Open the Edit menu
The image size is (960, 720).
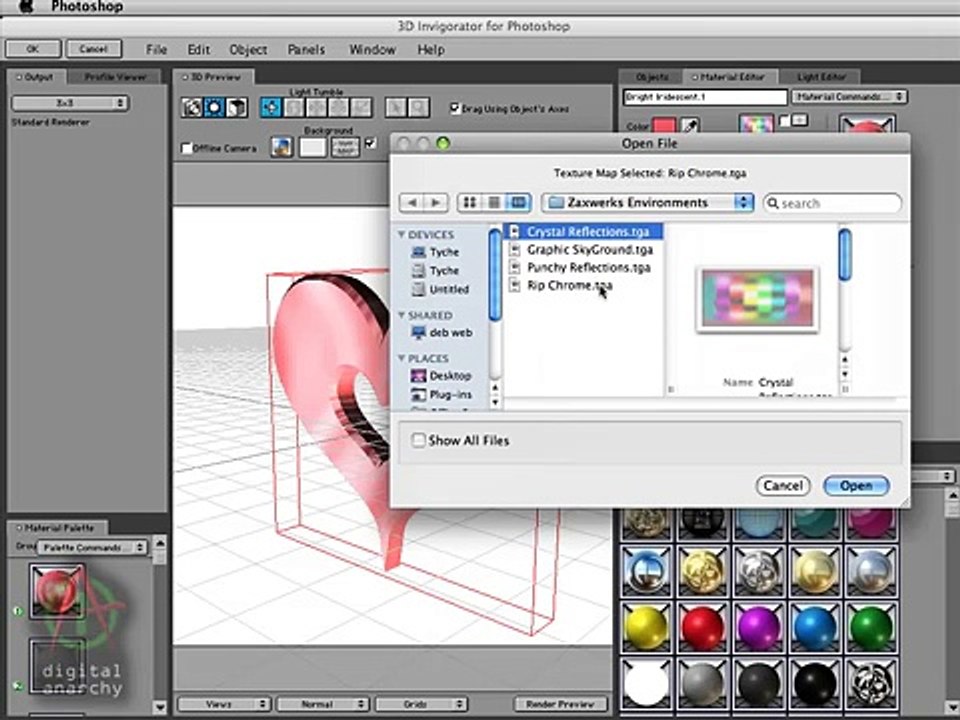coord(198,50)
